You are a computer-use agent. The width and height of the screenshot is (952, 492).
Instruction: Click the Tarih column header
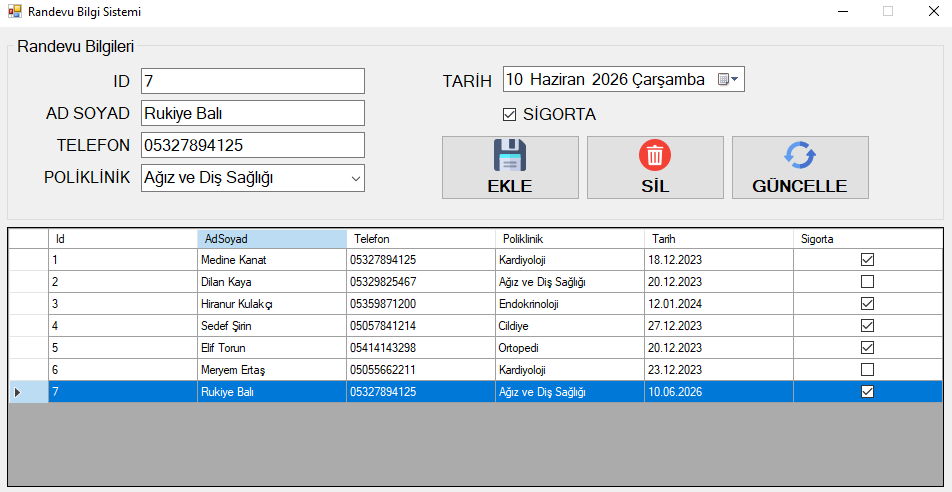tap(718, 239)
